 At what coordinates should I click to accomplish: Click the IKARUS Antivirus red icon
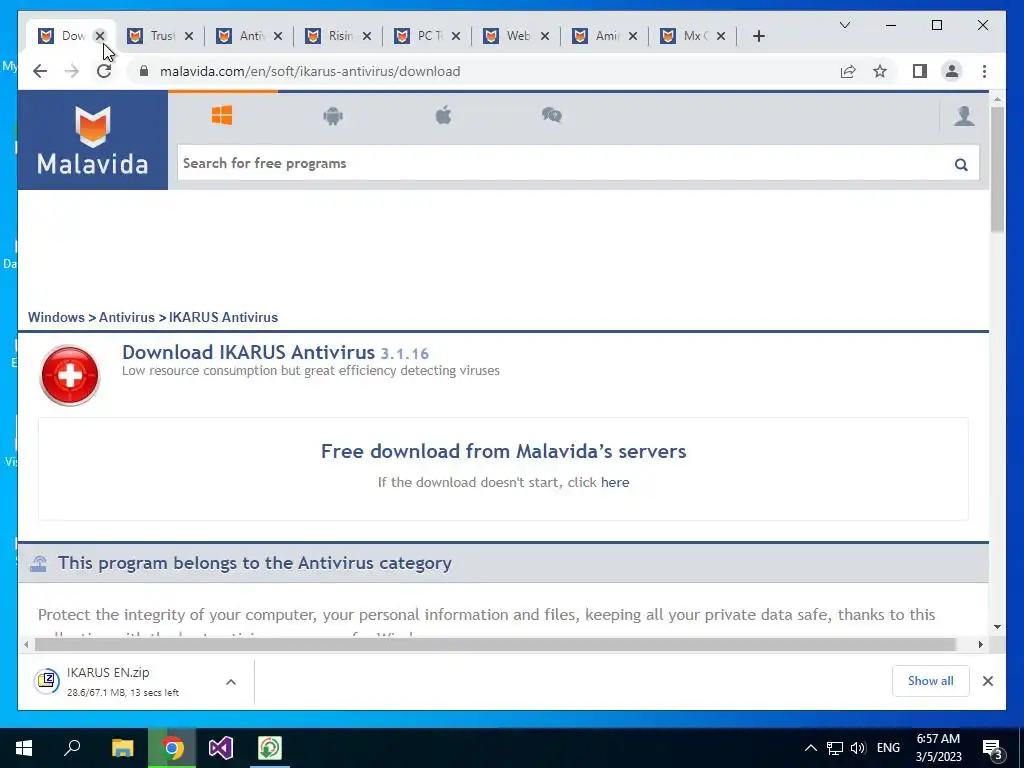point(70,376)
